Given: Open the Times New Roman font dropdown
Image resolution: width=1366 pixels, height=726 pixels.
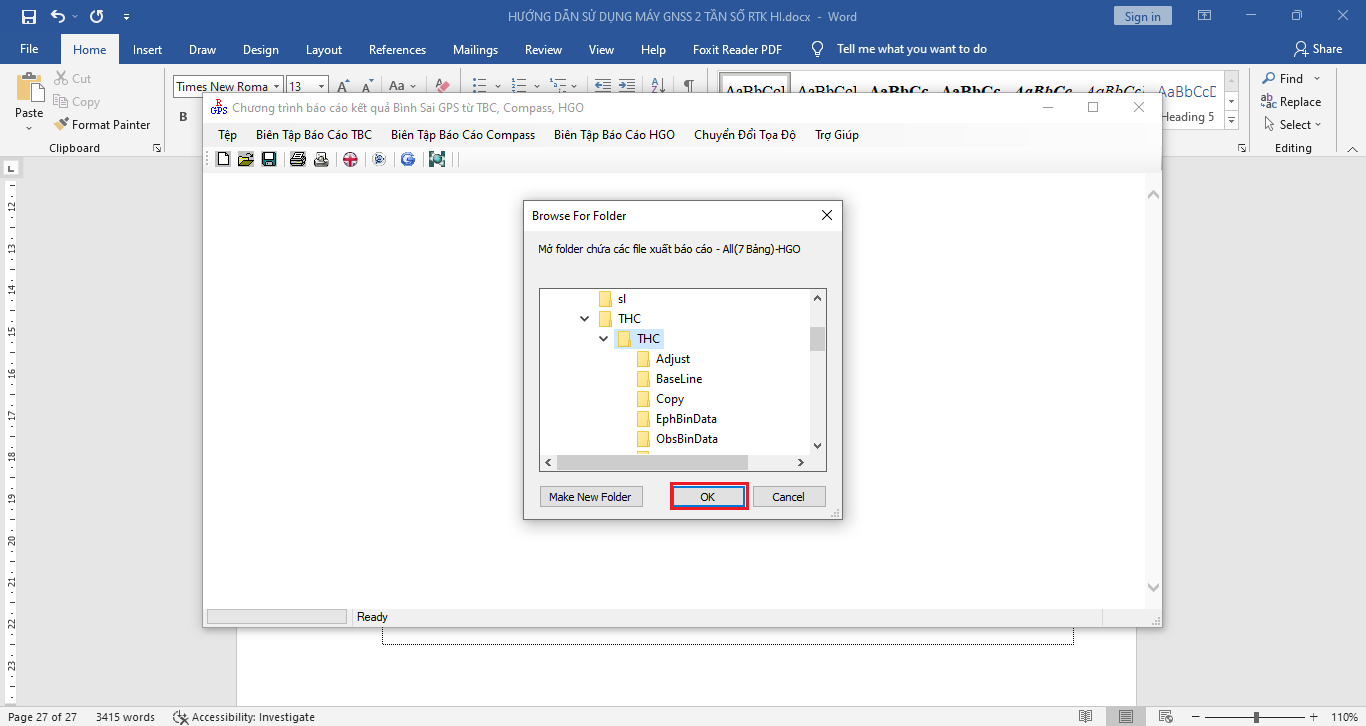Looking at the screenshot, I should click(x=276, y=87).
